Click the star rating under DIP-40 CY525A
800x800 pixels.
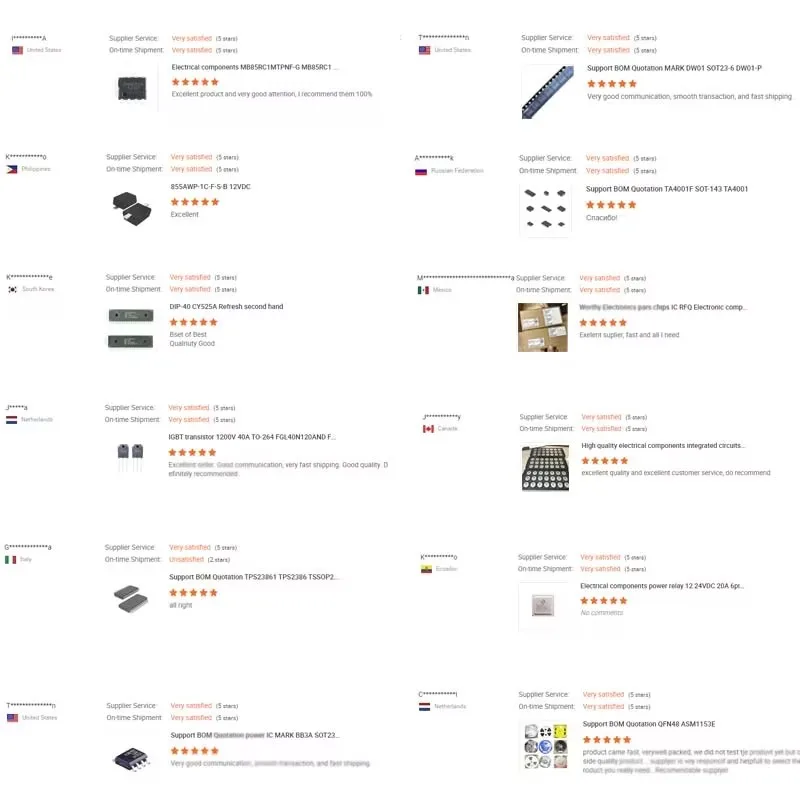point(193,322)
